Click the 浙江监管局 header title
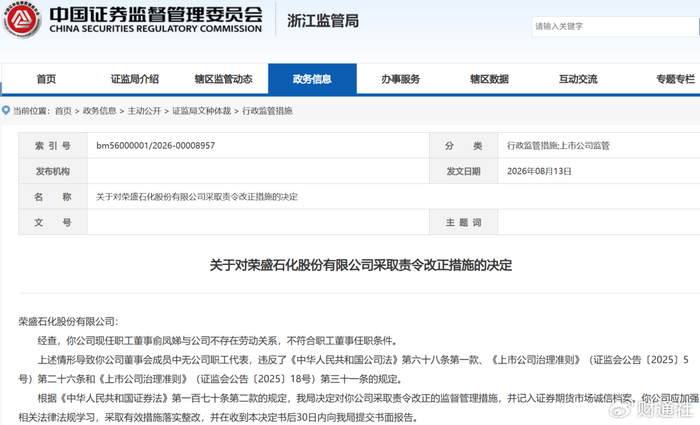700x425 pixels. [x=322, y=21]
